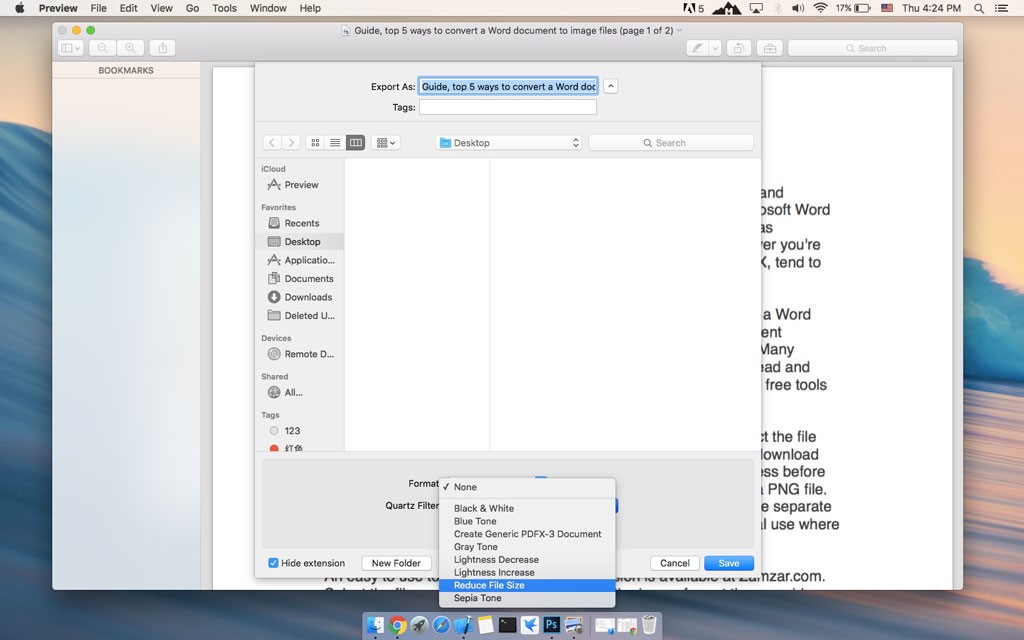Select Applications in the sidebar
Image resolution: width=1024 pixels, height=640 pixels.
click(x=299, y=260)
